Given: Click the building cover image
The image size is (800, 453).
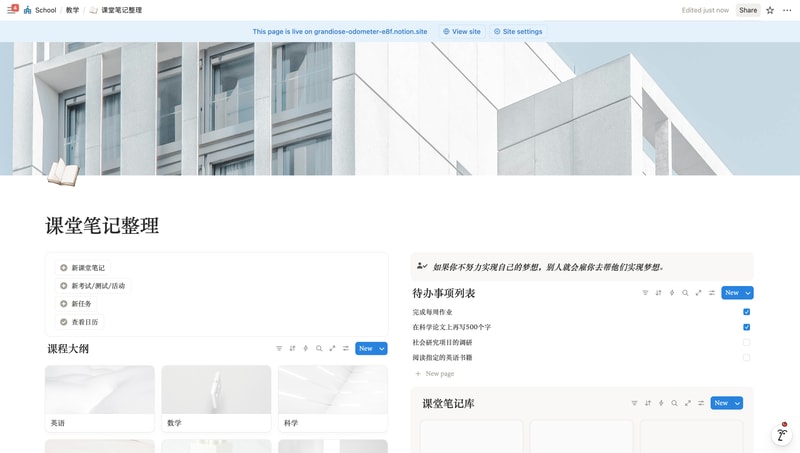Looking at the screenshot, I should [x=400, y=108].
